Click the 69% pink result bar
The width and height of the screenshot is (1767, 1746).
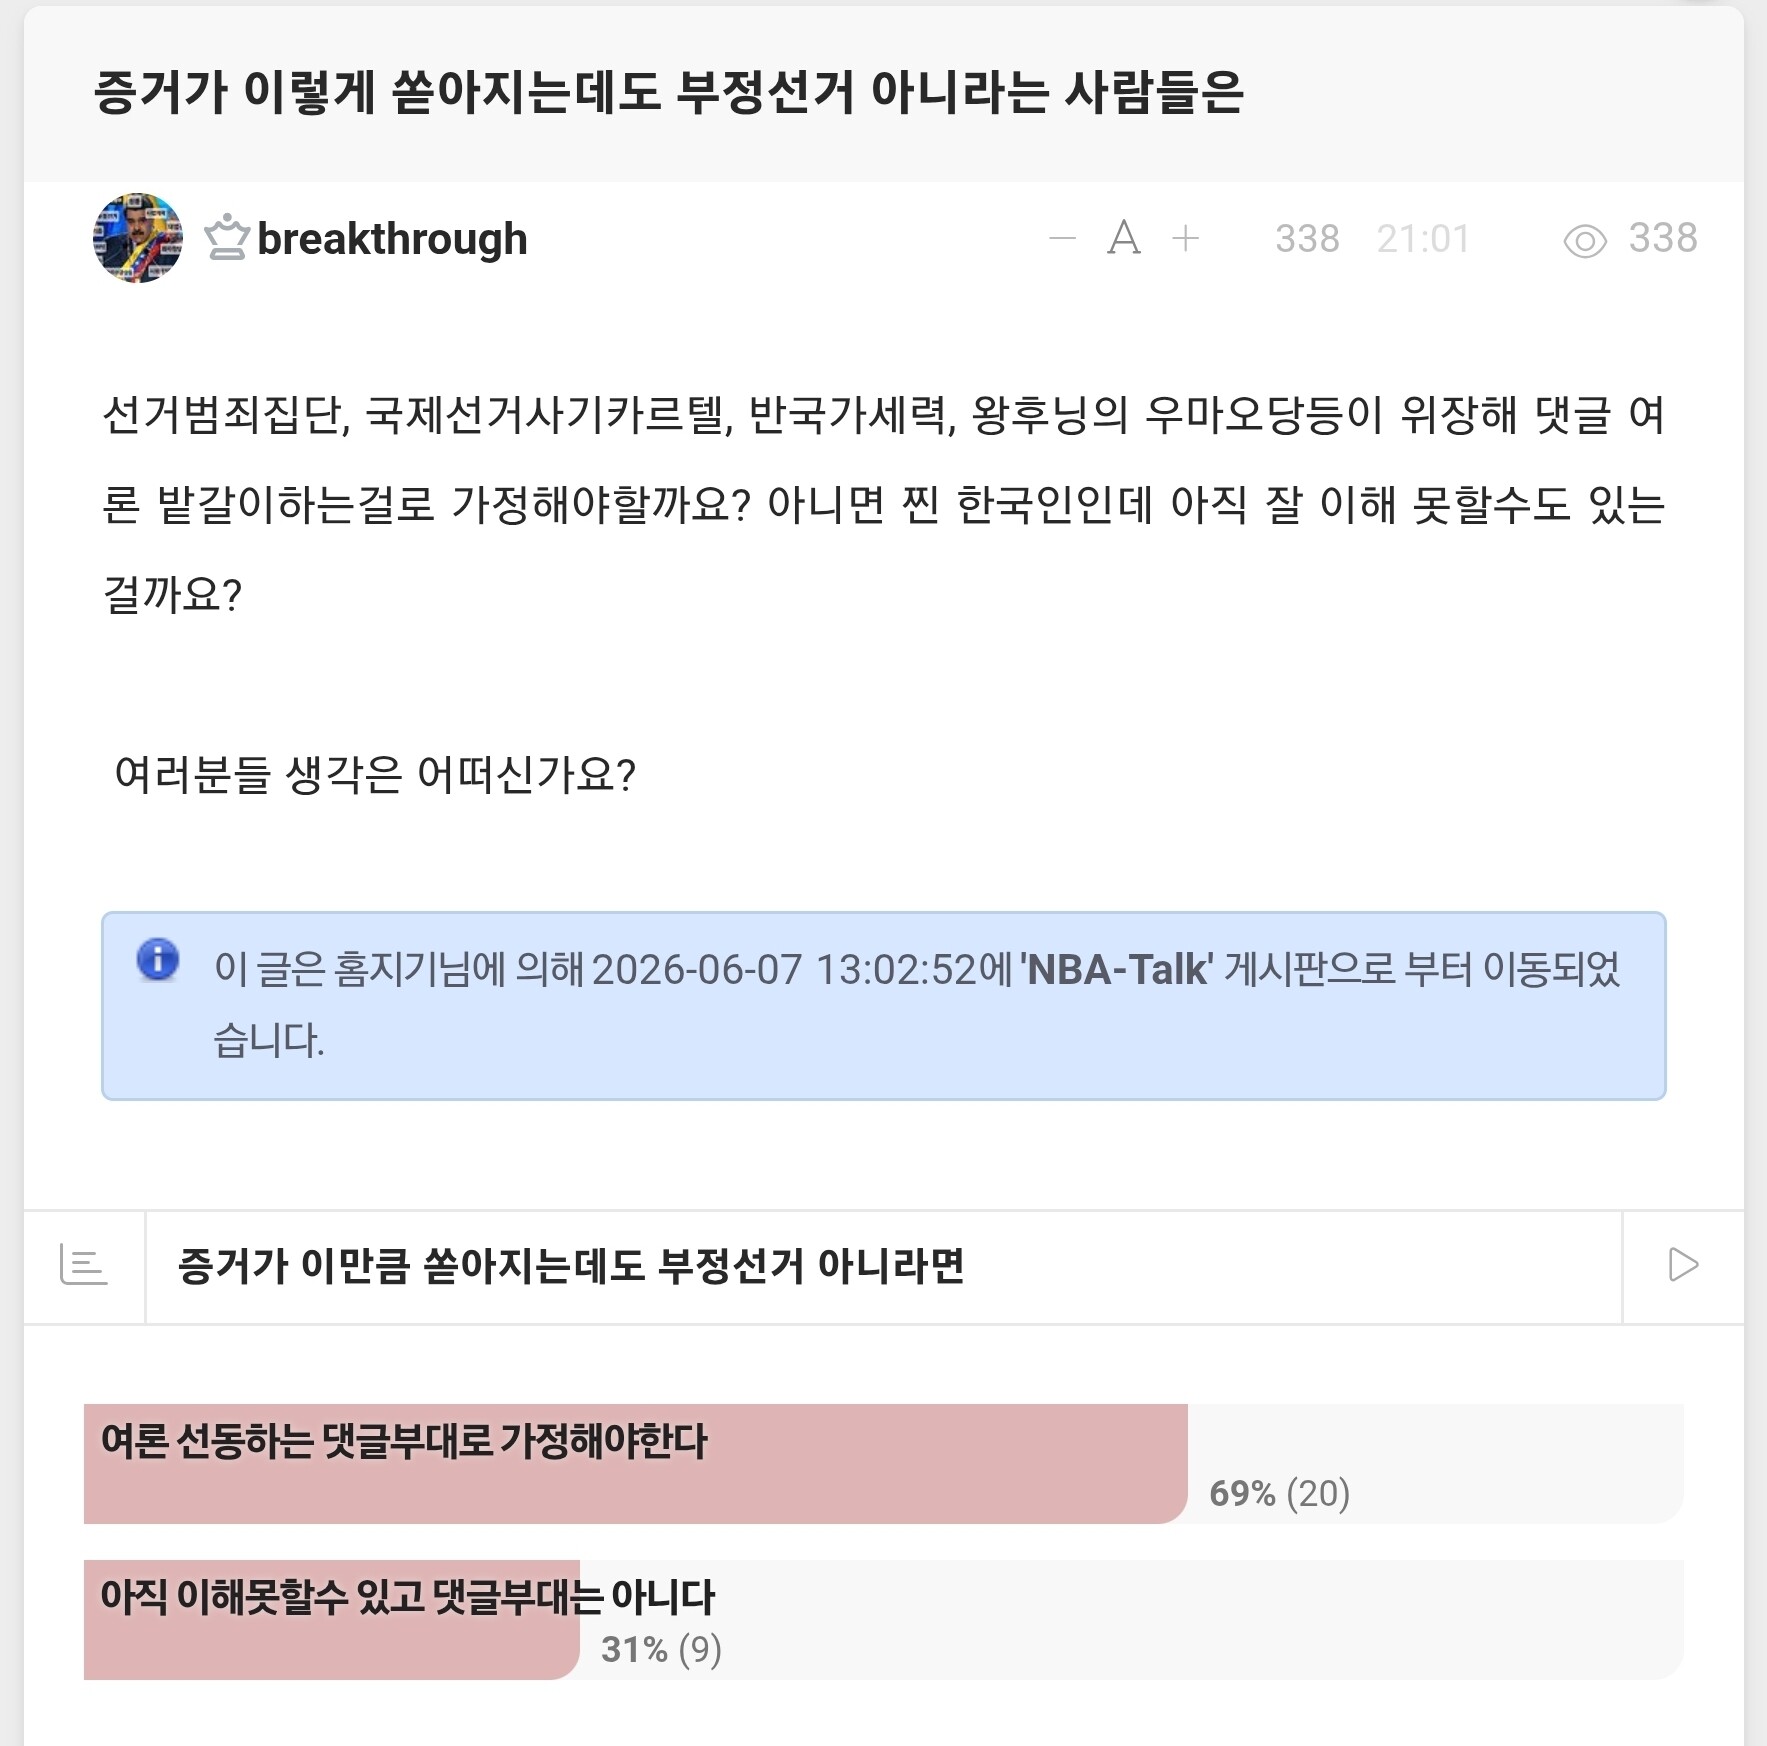click(636, 1464)
